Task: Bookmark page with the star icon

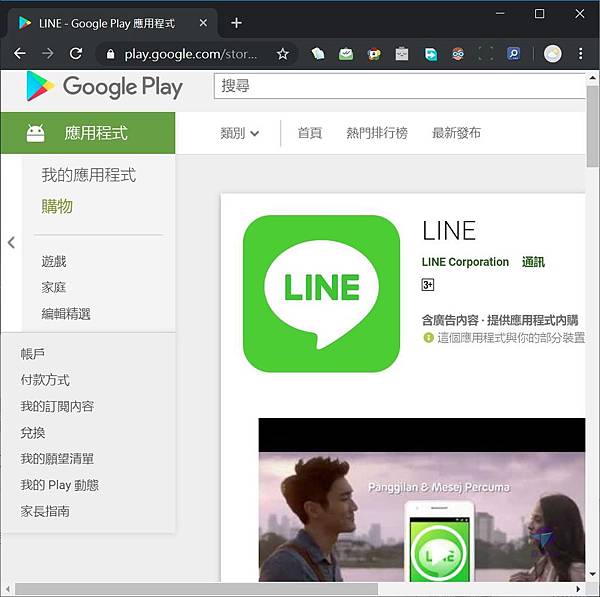Action: point(282,54)
